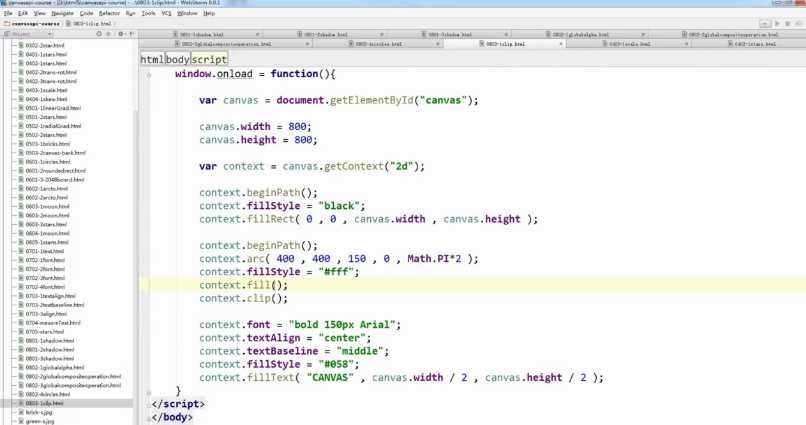
Task: Open the Refactor menu
Action: coord(109,13)
